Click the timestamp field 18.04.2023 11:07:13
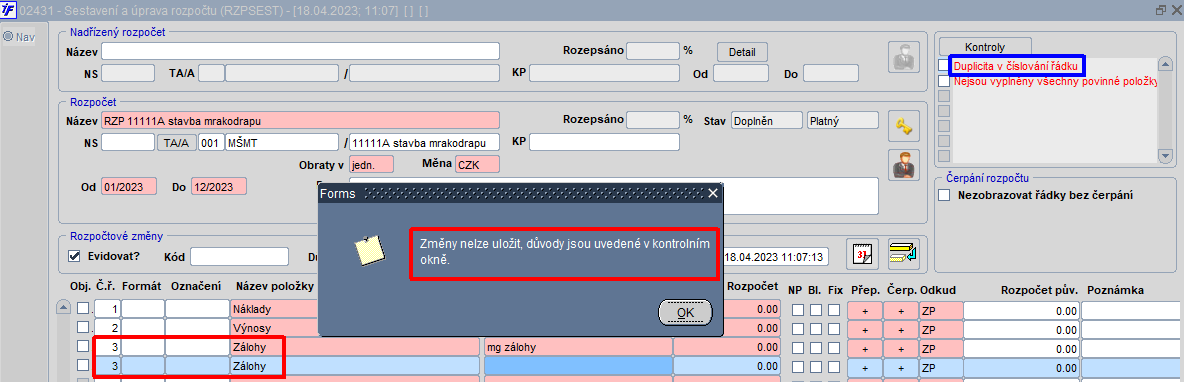Image resolution: width=1184 pixels, height=382 pixels. tap(775, 257)
